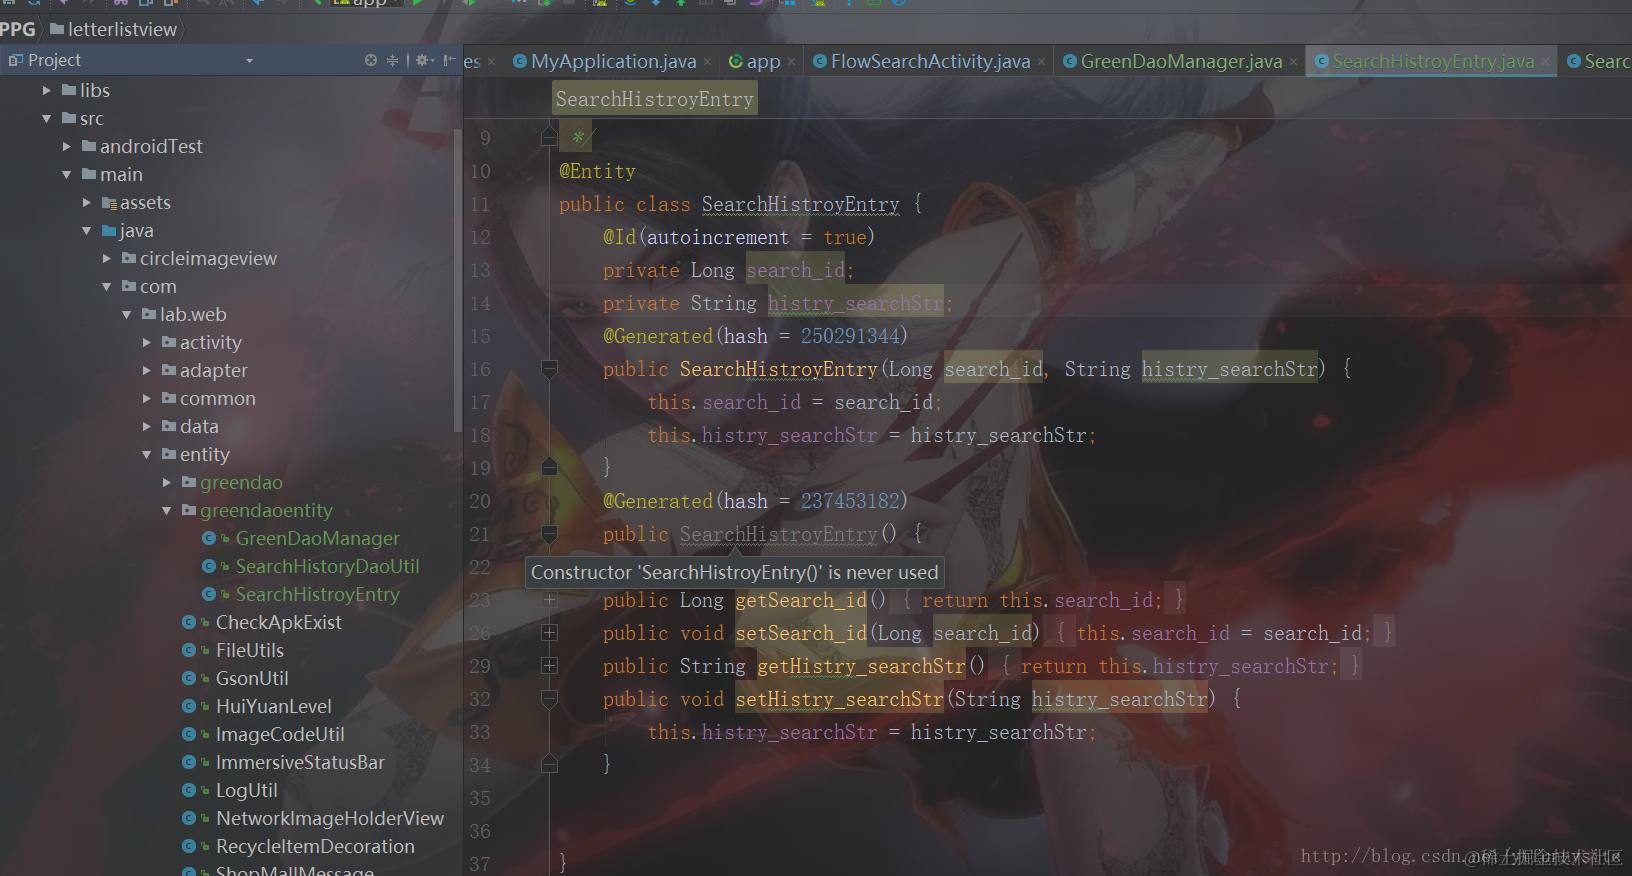The image size is (1632, 876).
Task: Click the class icon beside CheckApkExist
Action: pyautogui.click(x=189, y=622)
